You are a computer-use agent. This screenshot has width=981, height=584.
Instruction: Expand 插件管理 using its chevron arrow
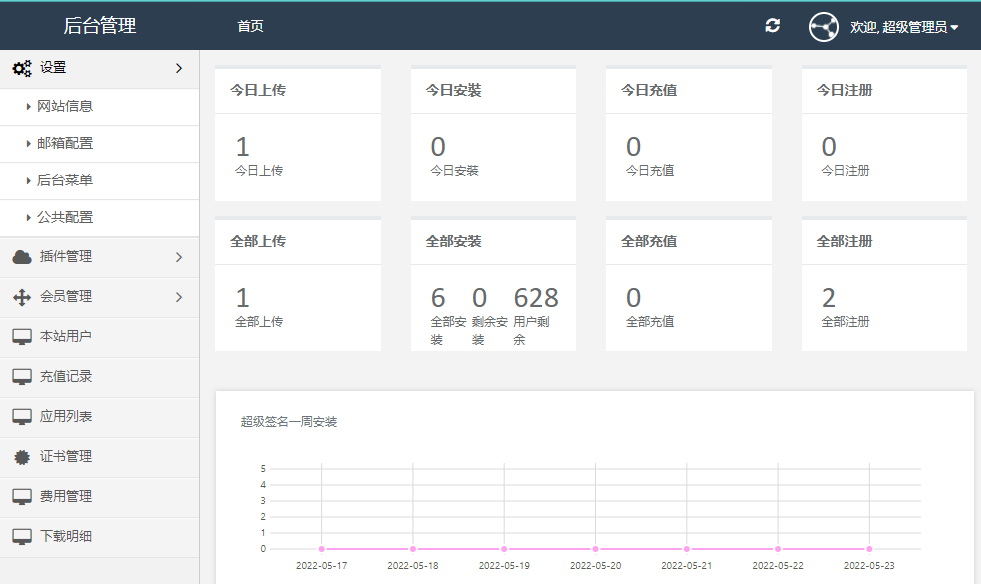coord(179,257)
